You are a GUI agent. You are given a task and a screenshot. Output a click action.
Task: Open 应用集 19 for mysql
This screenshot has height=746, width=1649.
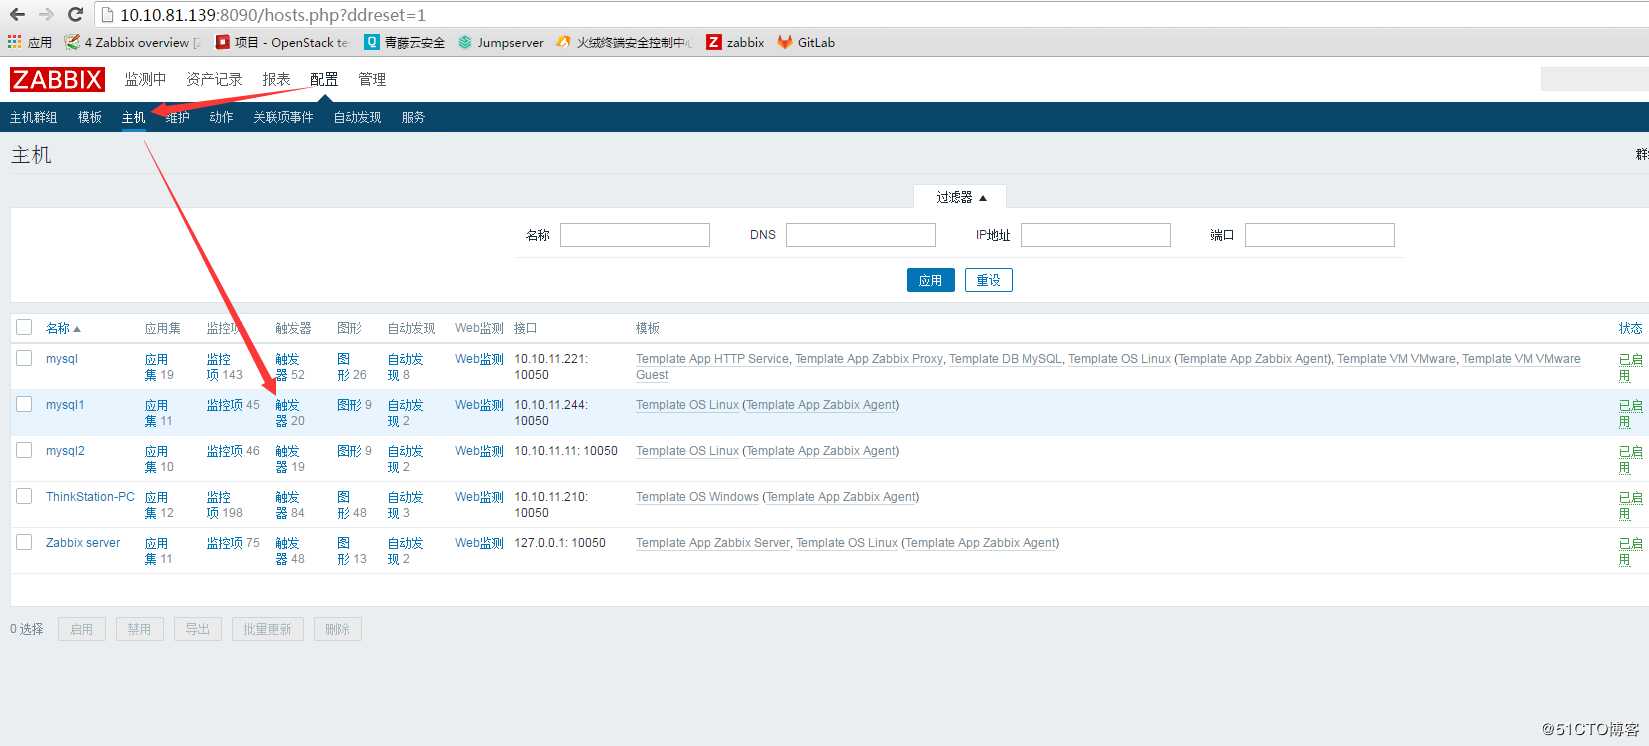tap(156, 367)
